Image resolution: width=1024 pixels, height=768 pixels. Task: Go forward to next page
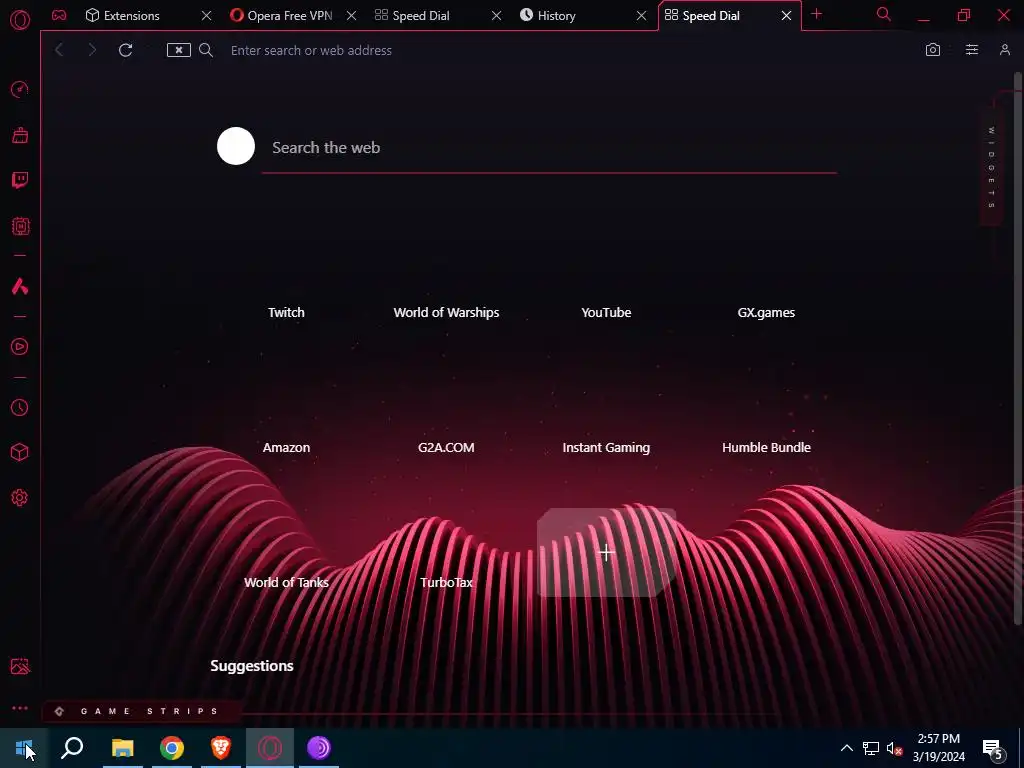click(x=92, y=50)
